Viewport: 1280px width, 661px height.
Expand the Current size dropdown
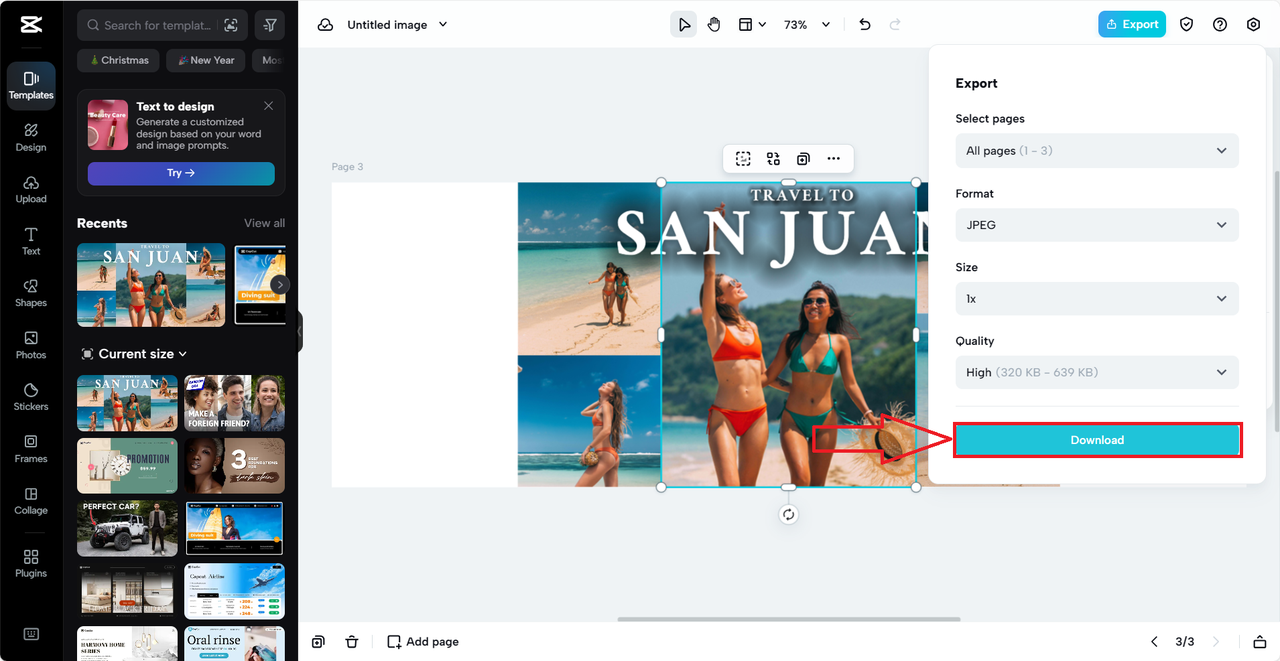[x=134, y=354]
